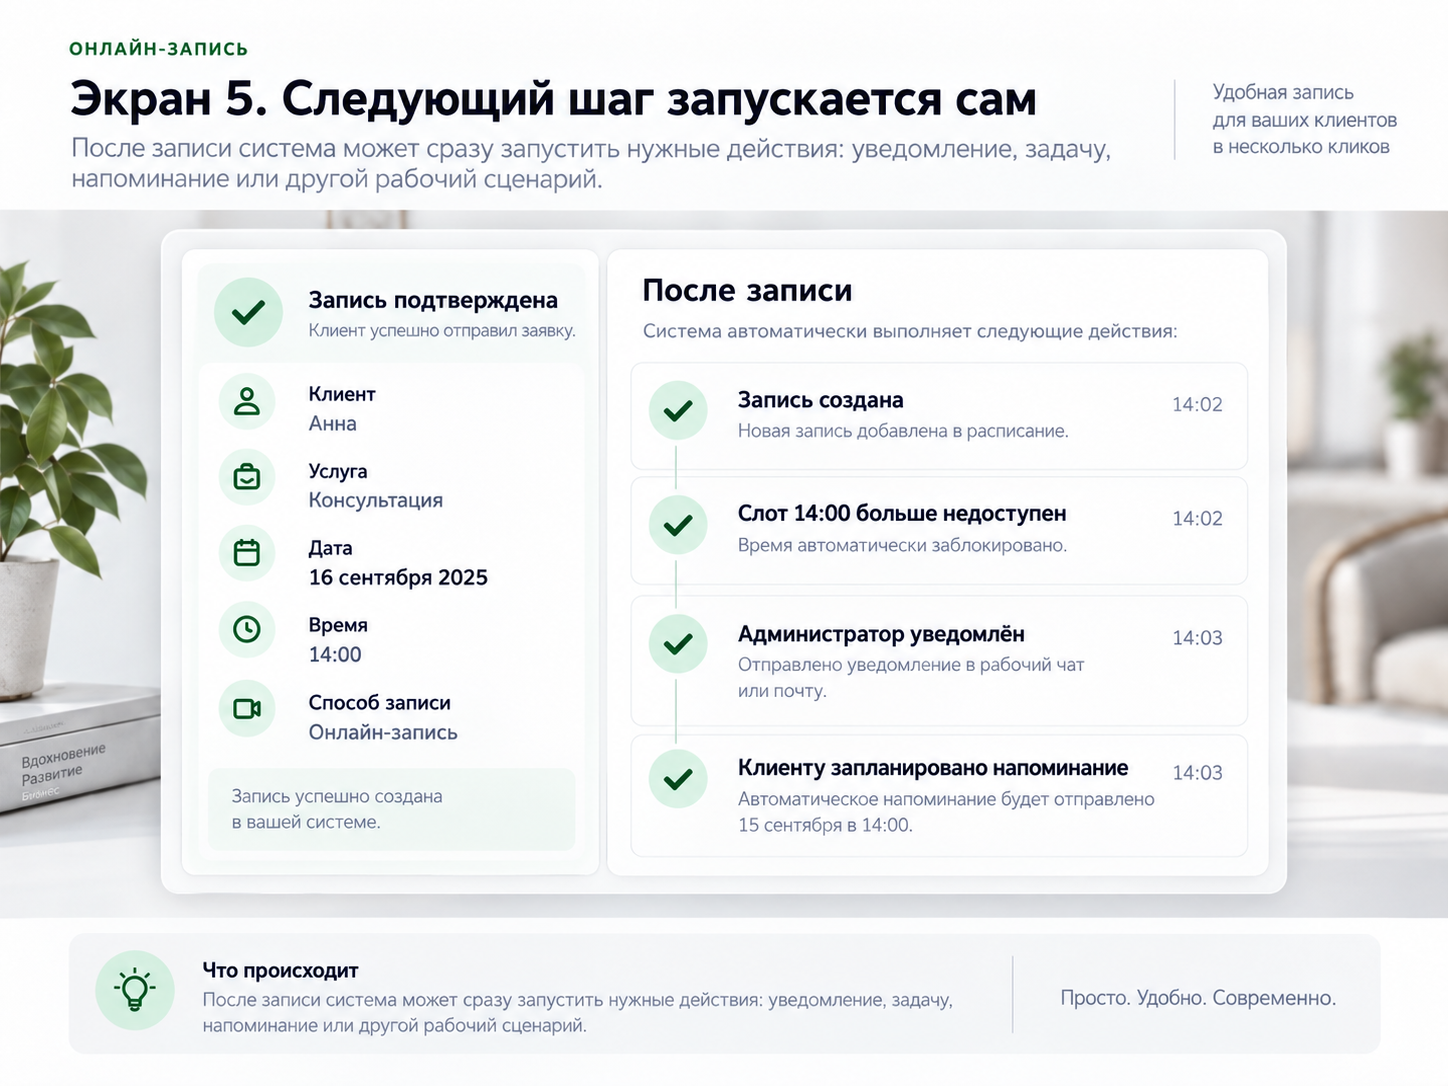Screen dimensions: 1448x1086
Task: Click the lightbulb icon beside "Что происходит"
Action: (135, 990)
